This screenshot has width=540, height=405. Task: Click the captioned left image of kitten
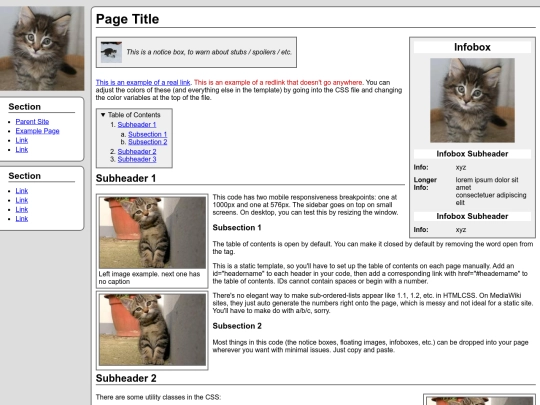coord(152,232)
